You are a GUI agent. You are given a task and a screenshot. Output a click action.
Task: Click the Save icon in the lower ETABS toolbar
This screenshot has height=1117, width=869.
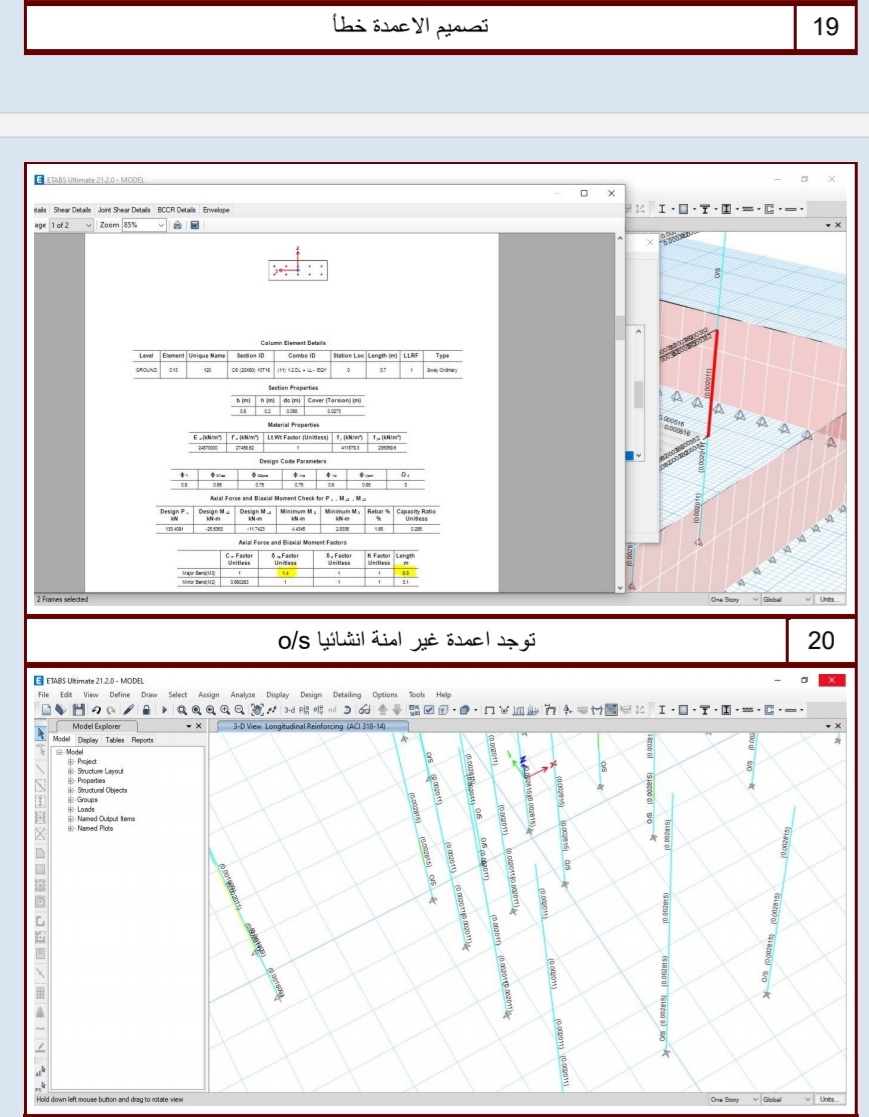[78, 710]
